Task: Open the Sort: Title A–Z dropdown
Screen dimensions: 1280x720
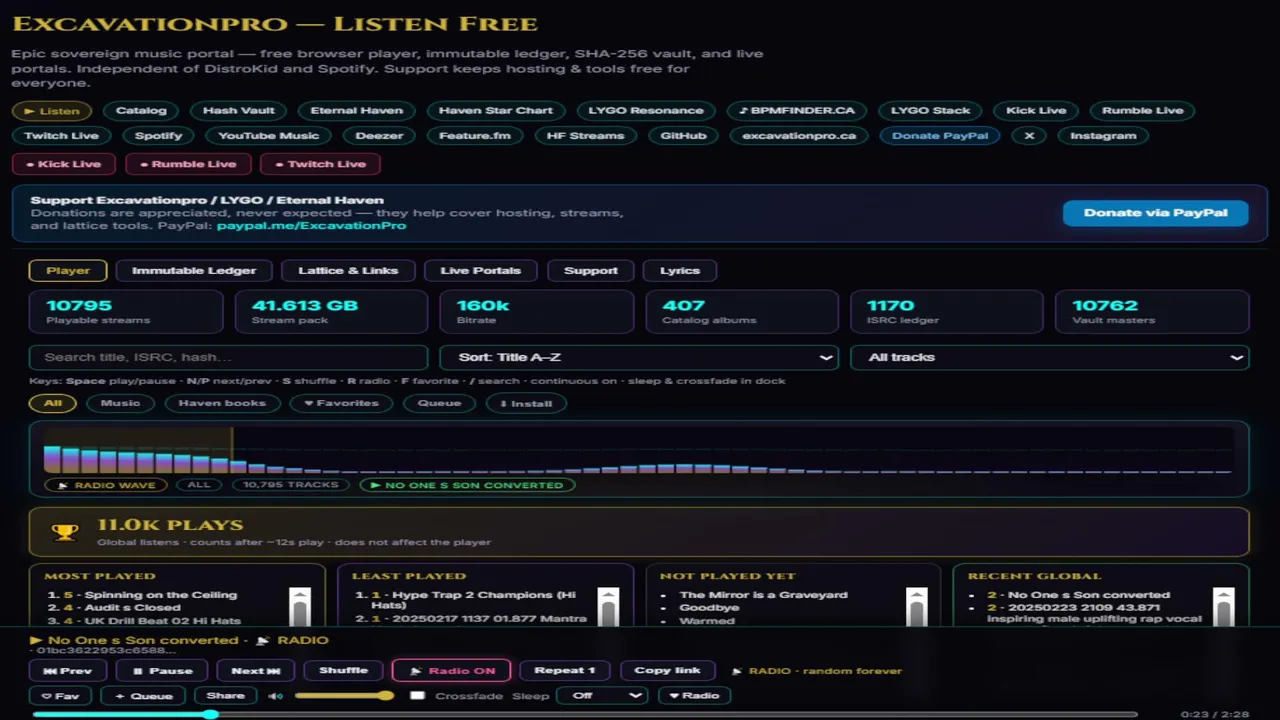Action: click(x=639, y=357)
